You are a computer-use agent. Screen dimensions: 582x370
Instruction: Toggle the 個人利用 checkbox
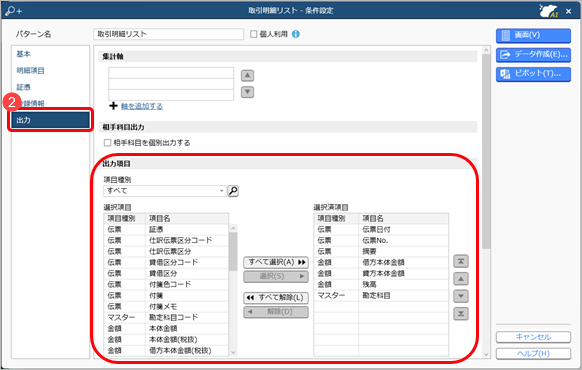pos(254,34)
